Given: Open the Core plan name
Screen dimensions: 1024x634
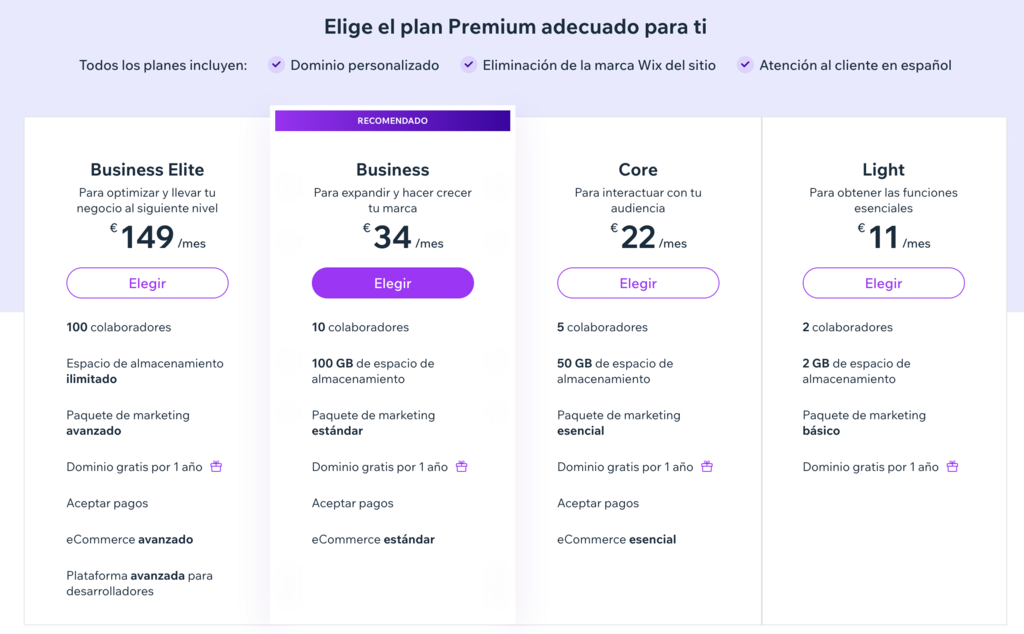Looking at the screenshot, I should [x=637, y=169].
